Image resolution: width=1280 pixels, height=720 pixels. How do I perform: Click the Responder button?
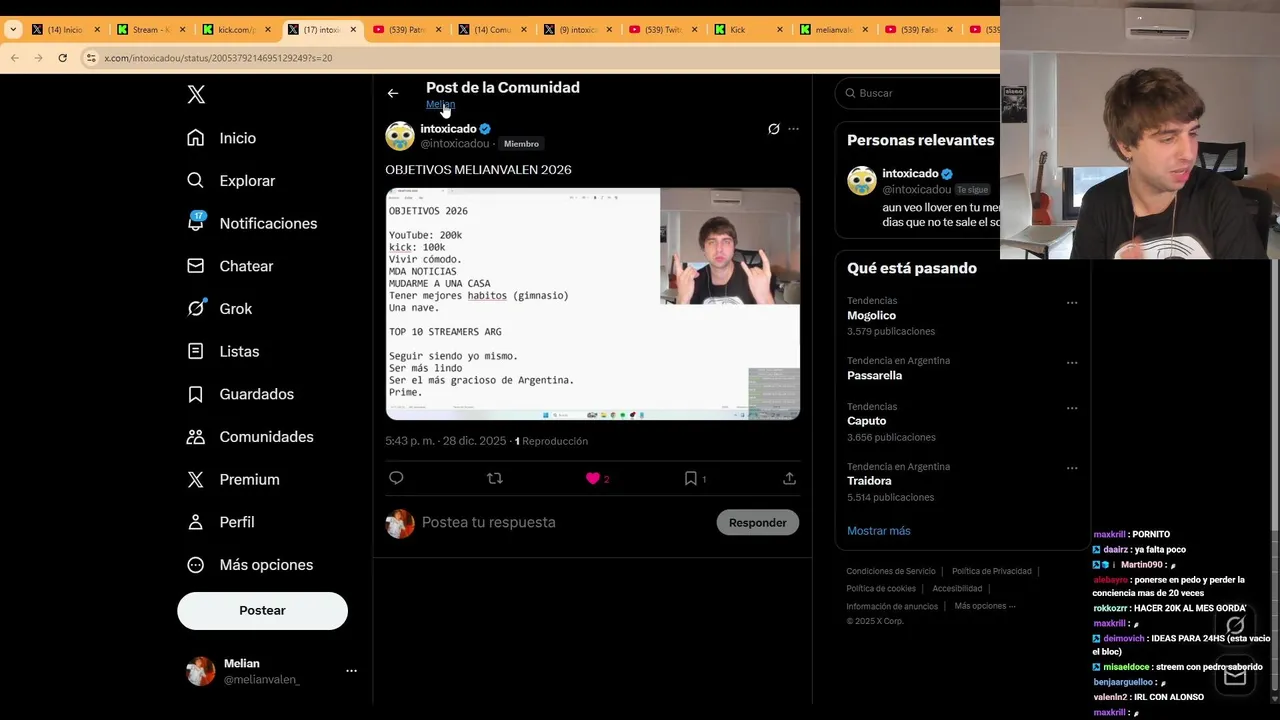coord(757,522)
